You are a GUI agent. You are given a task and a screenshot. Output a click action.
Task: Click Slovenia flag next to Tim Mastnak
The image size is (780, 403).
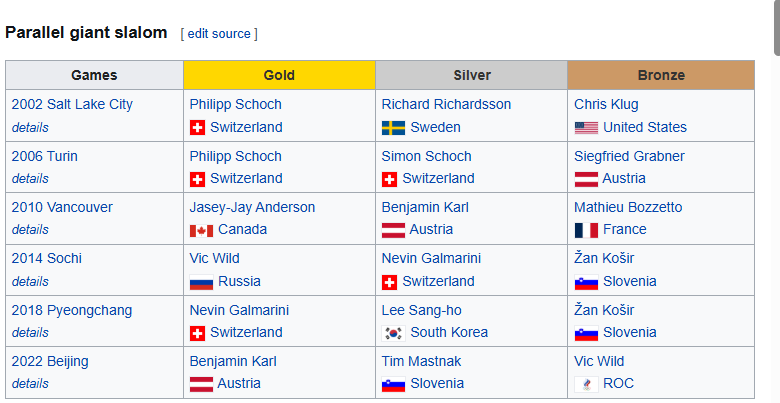coord(393,384)
